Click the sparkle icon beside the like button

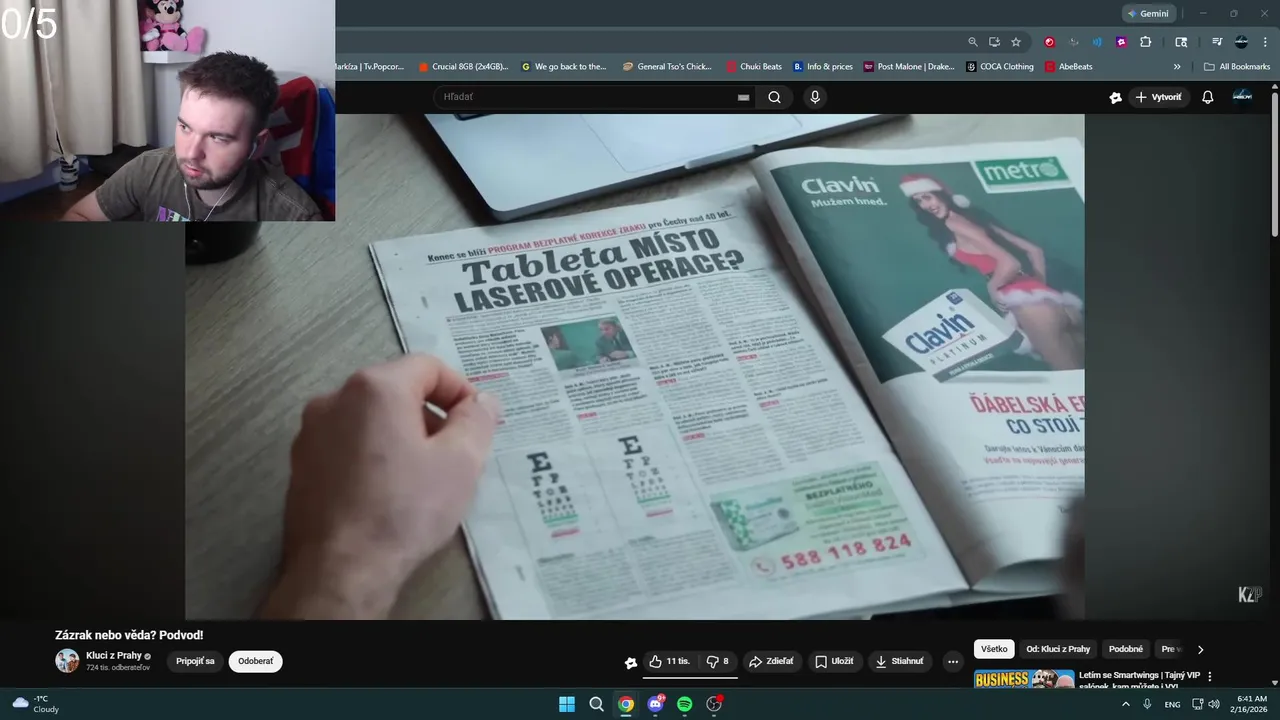click(630, 662)
